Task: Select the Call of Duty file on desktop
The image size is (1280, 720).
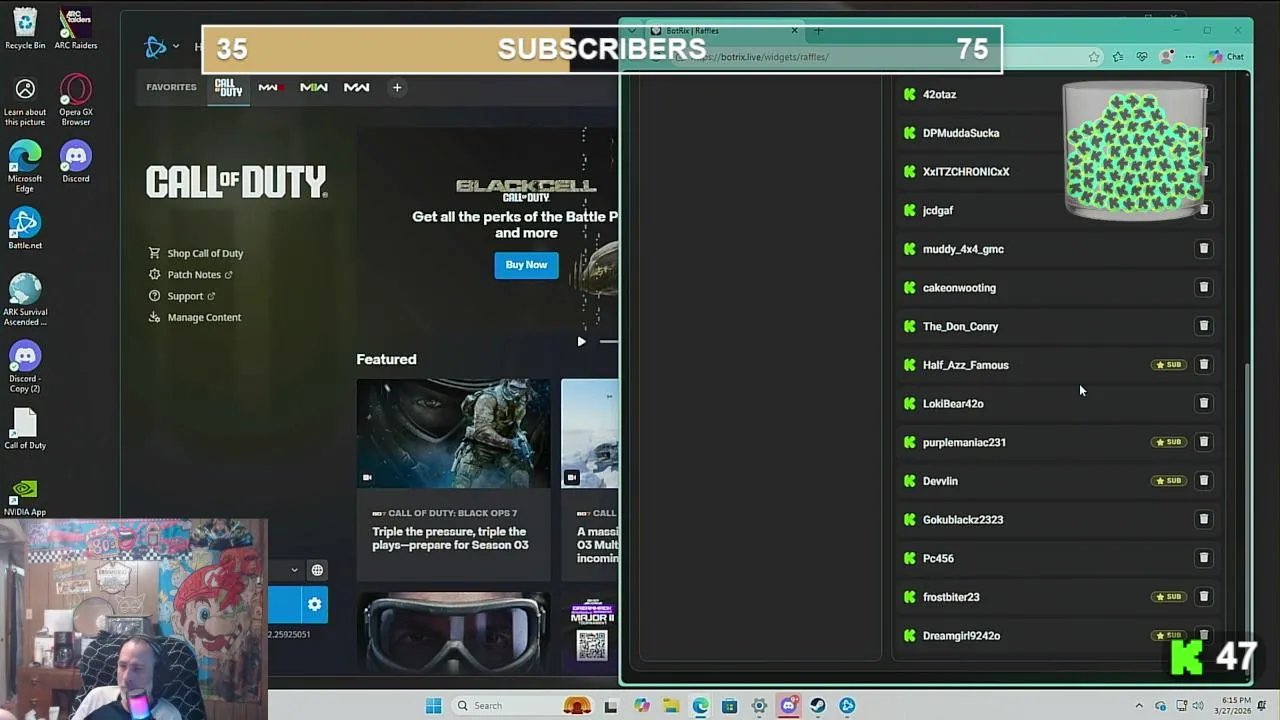Action: click(25, 430)
